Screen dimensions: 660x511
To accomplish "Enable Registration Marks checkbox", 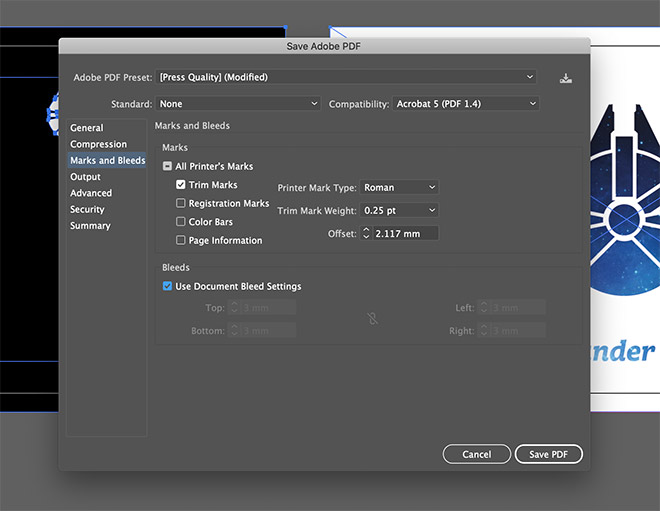I will (x=181, y=203).
